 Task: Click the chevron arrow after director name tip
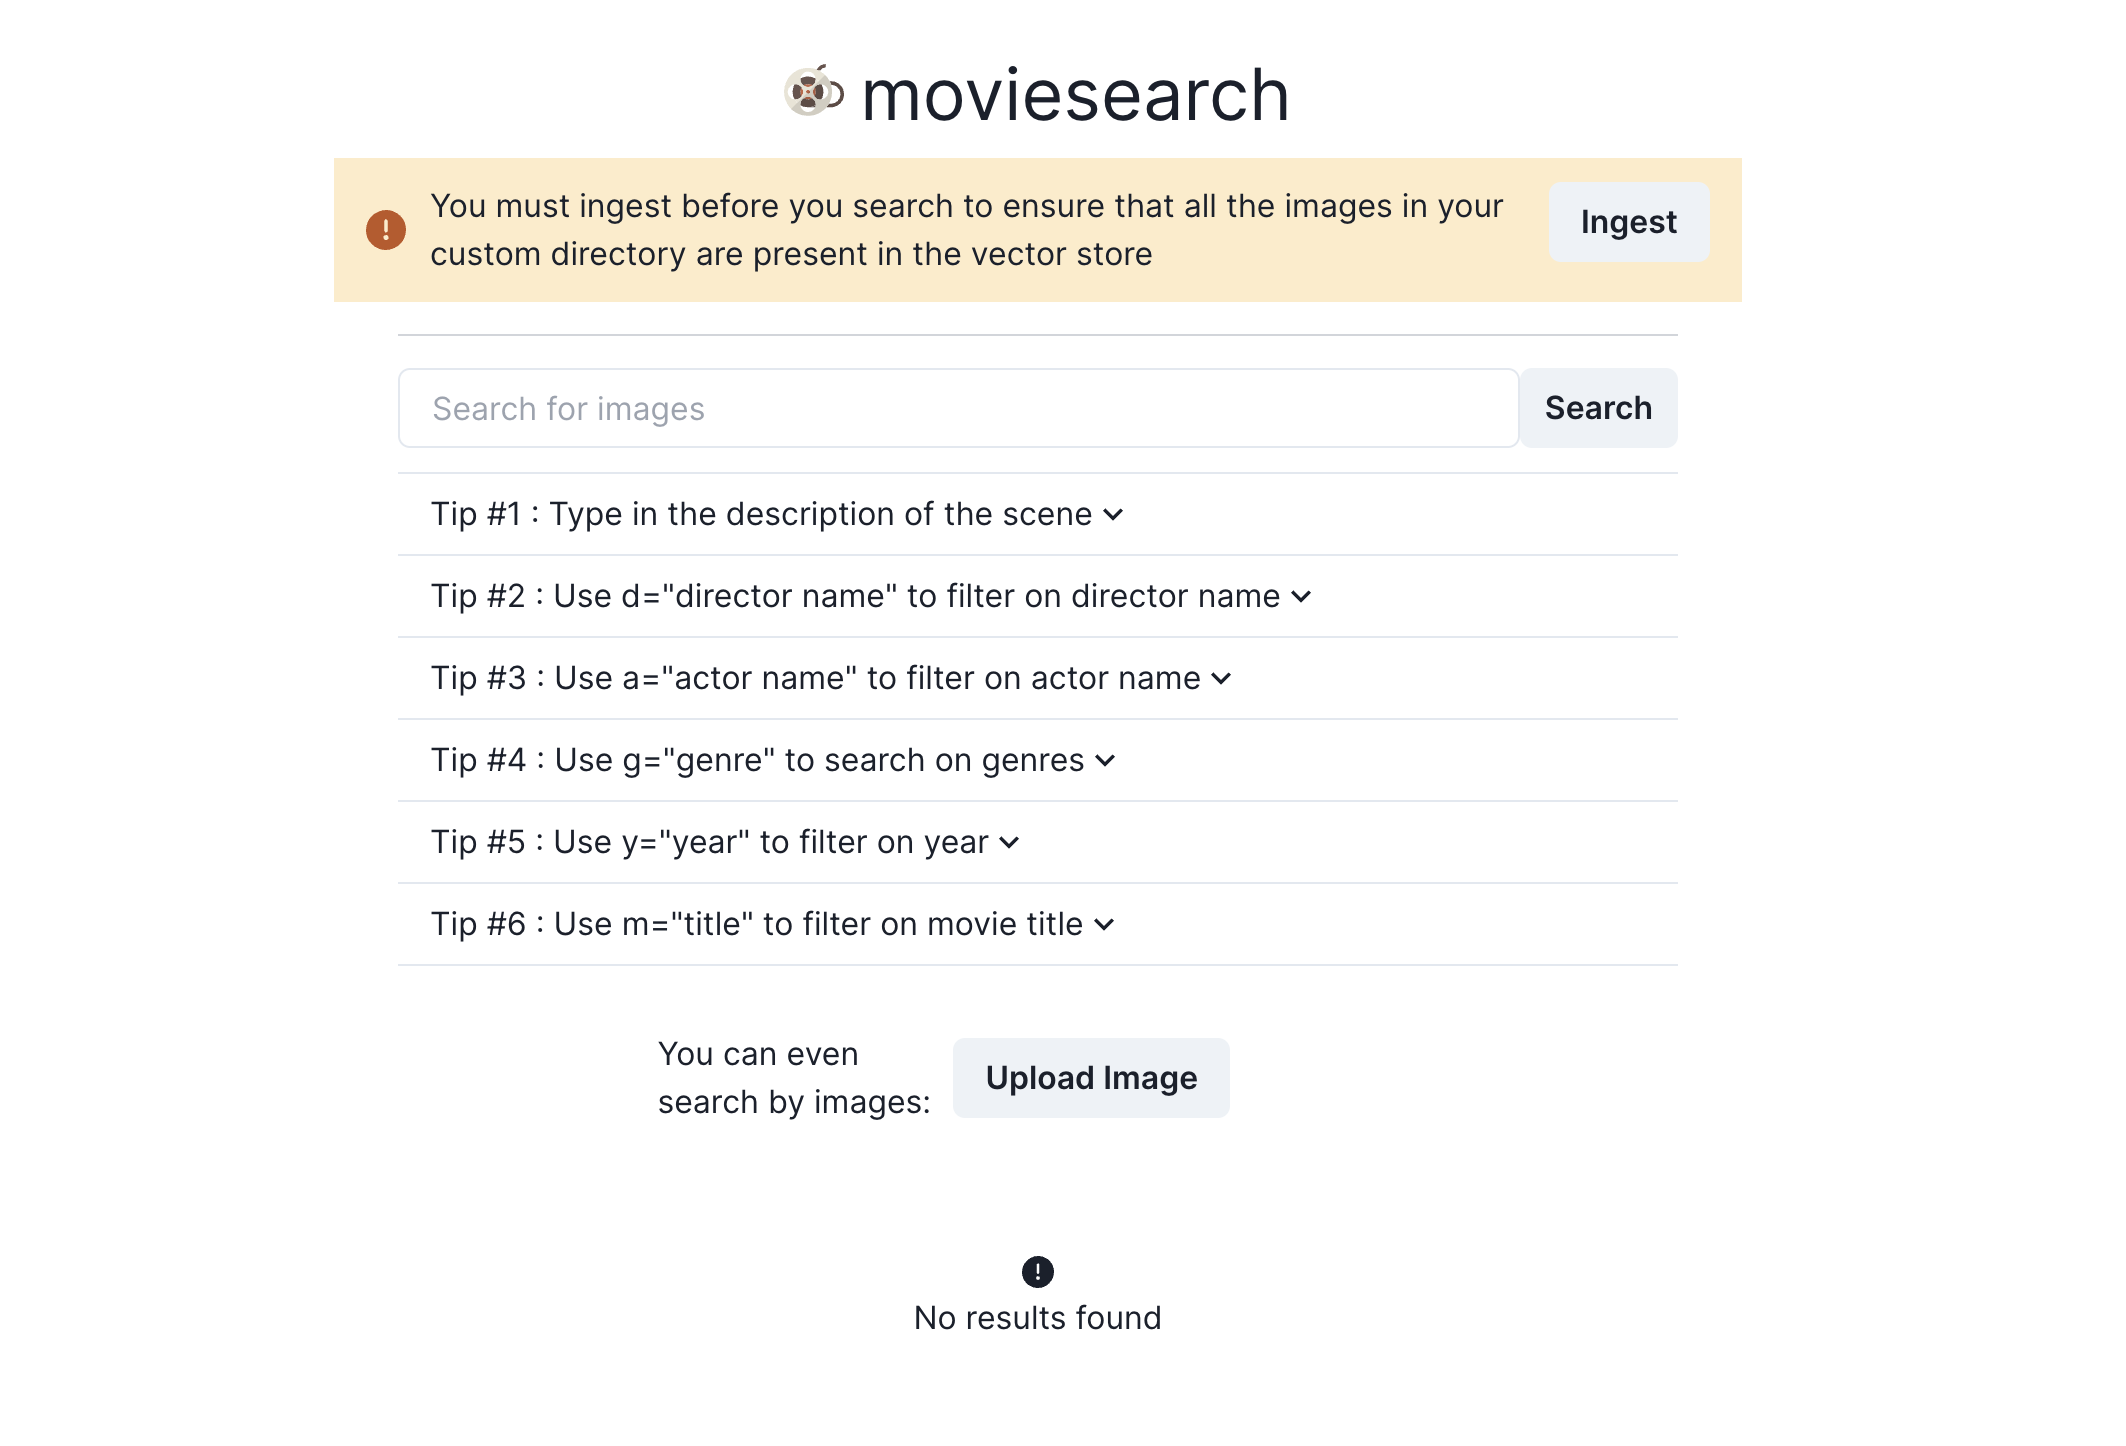click(1301, 597)
